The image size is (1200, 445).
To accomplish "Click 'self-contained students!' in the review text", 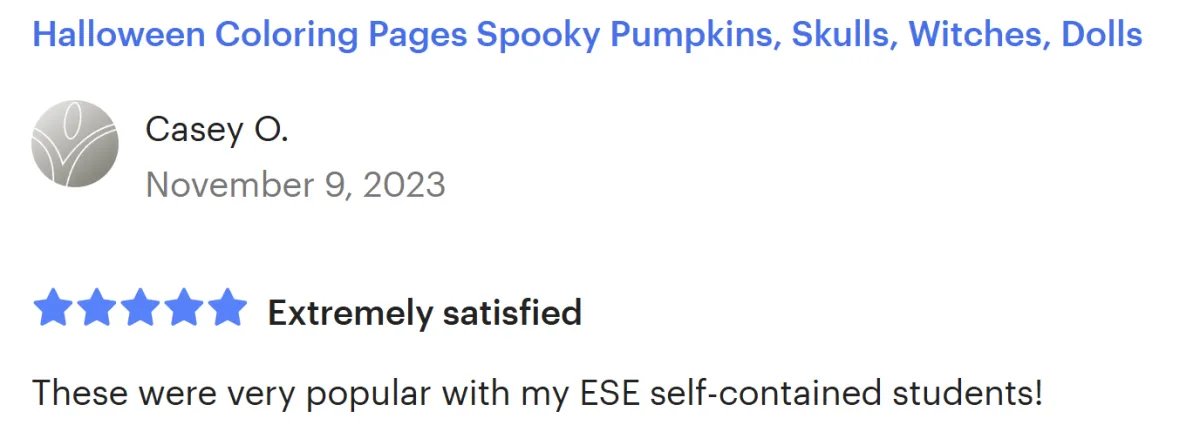I will pos(846,392).
